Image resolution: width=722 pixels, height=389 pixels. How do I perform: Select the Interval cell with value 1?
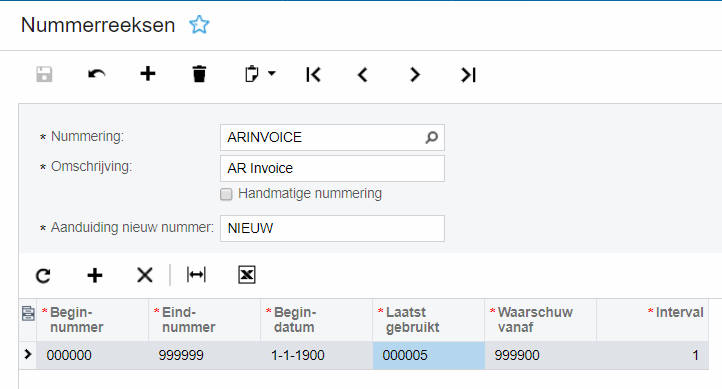[x=652, y=355]
